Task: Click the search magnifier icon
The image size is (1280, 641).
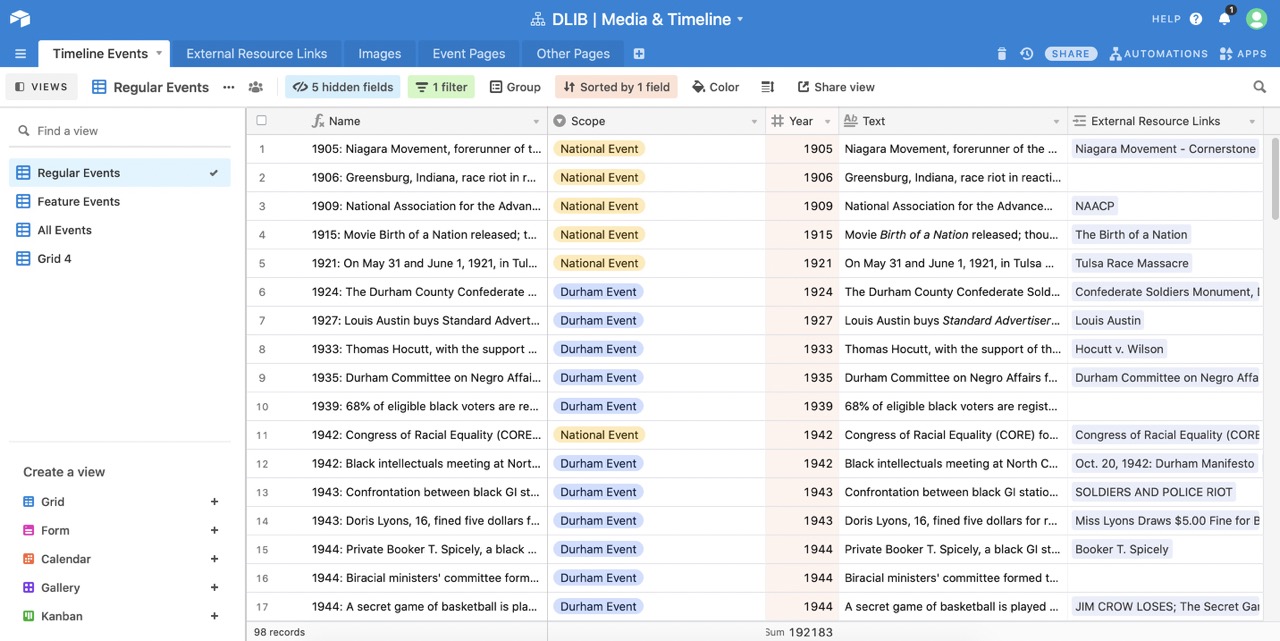Action: (x=1259, y=87)
